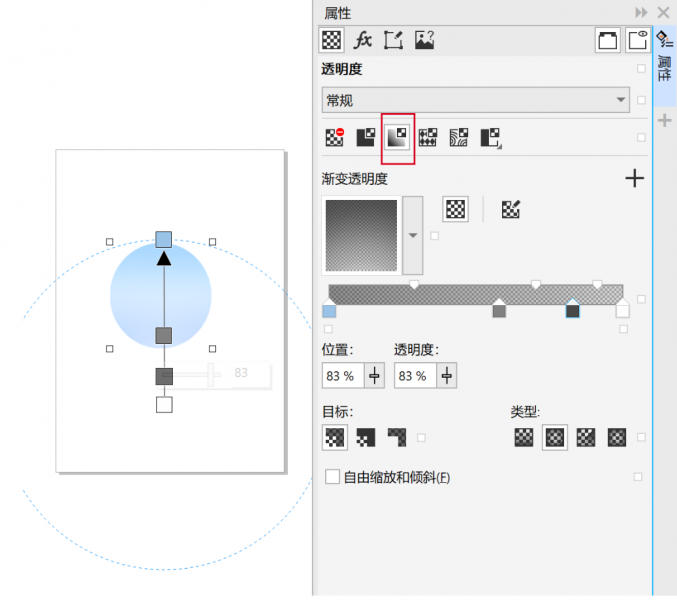Click midpoint marker between gray and dark nodes
Screen dimensions: 677x600
[x=535, y=284]
